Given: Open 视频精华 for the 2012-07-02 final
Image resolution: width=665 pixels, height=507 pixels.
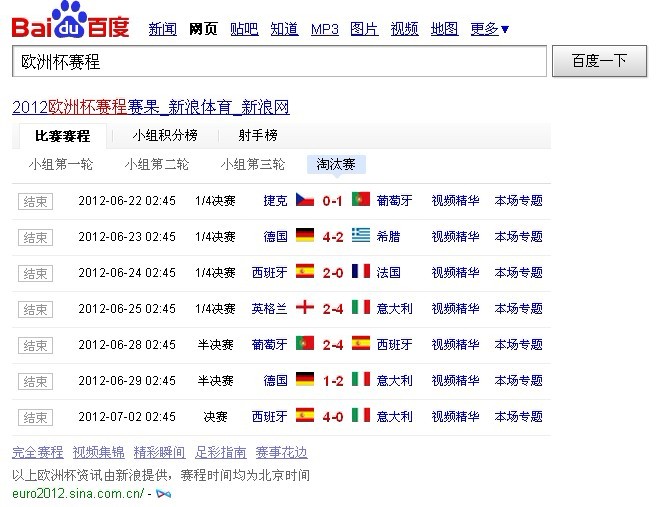Looking at the screenshot, I should click(x=455, y=416).
